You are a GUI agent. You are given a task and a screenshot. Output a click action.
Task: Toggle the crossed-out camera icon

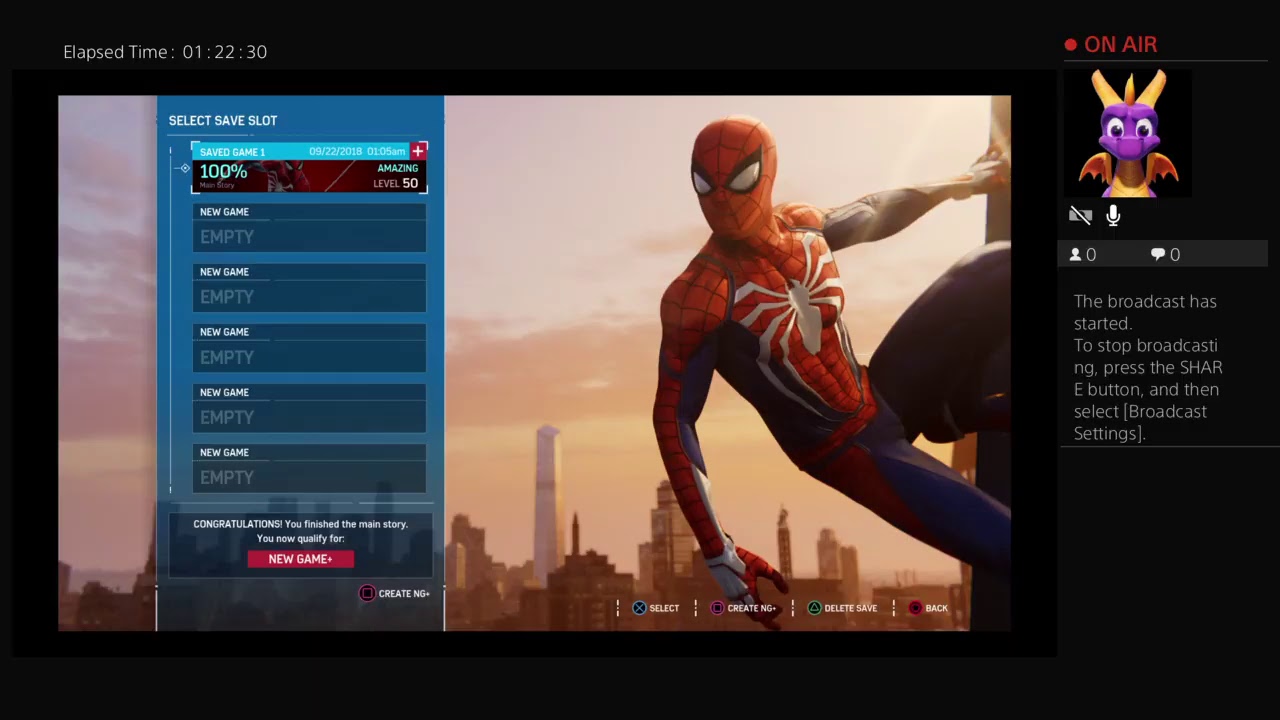pyautogui.click(x=1080, y=215)
